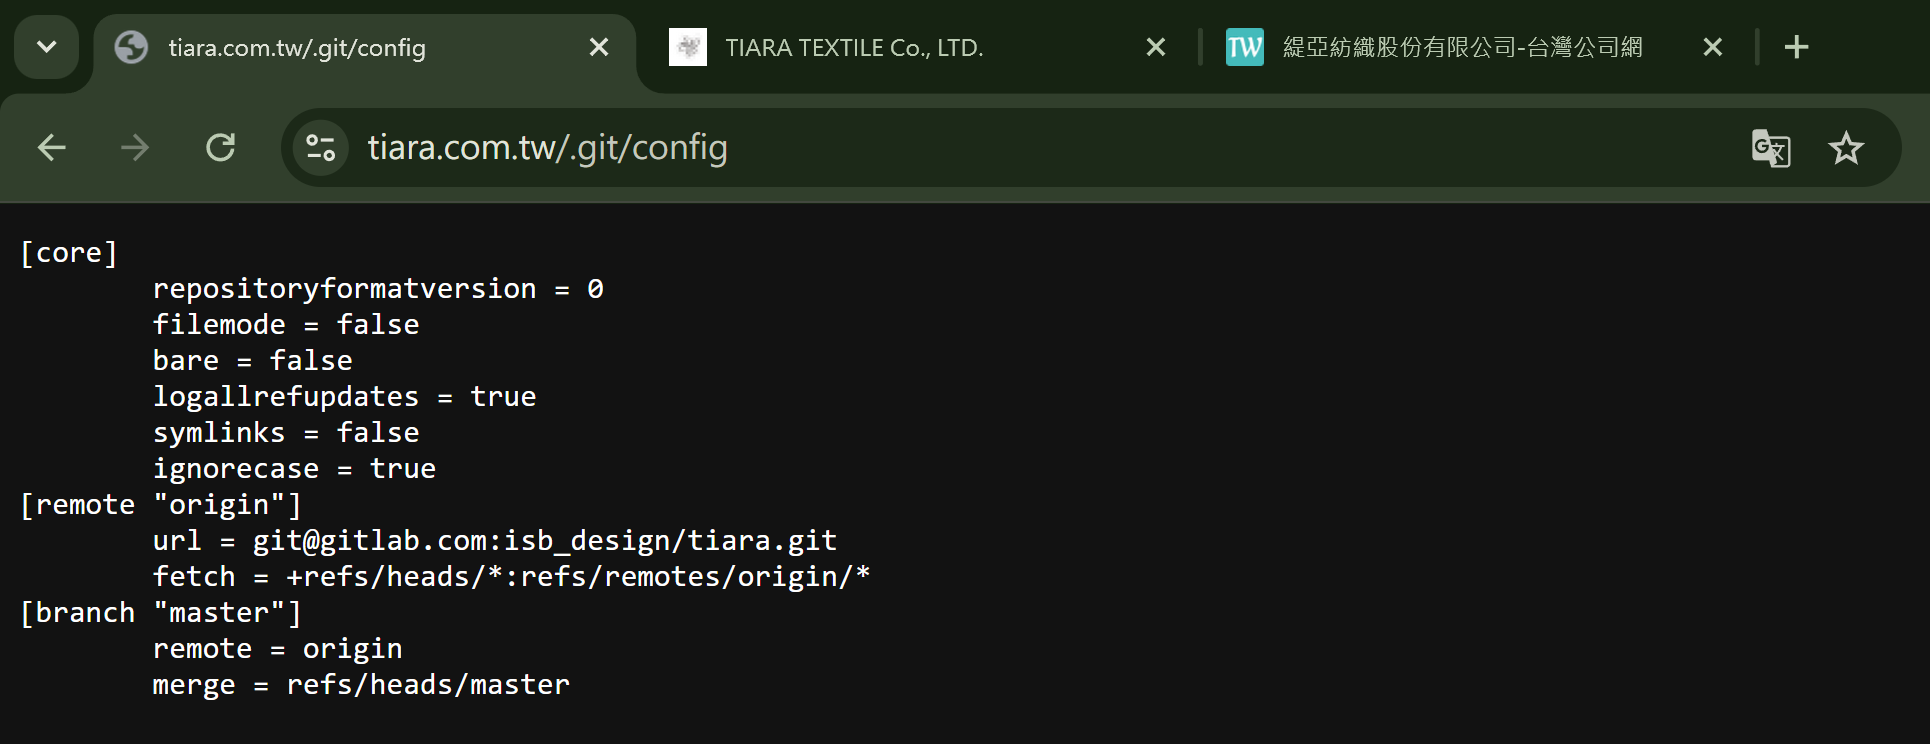1930x744 pixels.
Task: Click the 'repositoryformatversion = 0' line
Action: coord(378,289)
